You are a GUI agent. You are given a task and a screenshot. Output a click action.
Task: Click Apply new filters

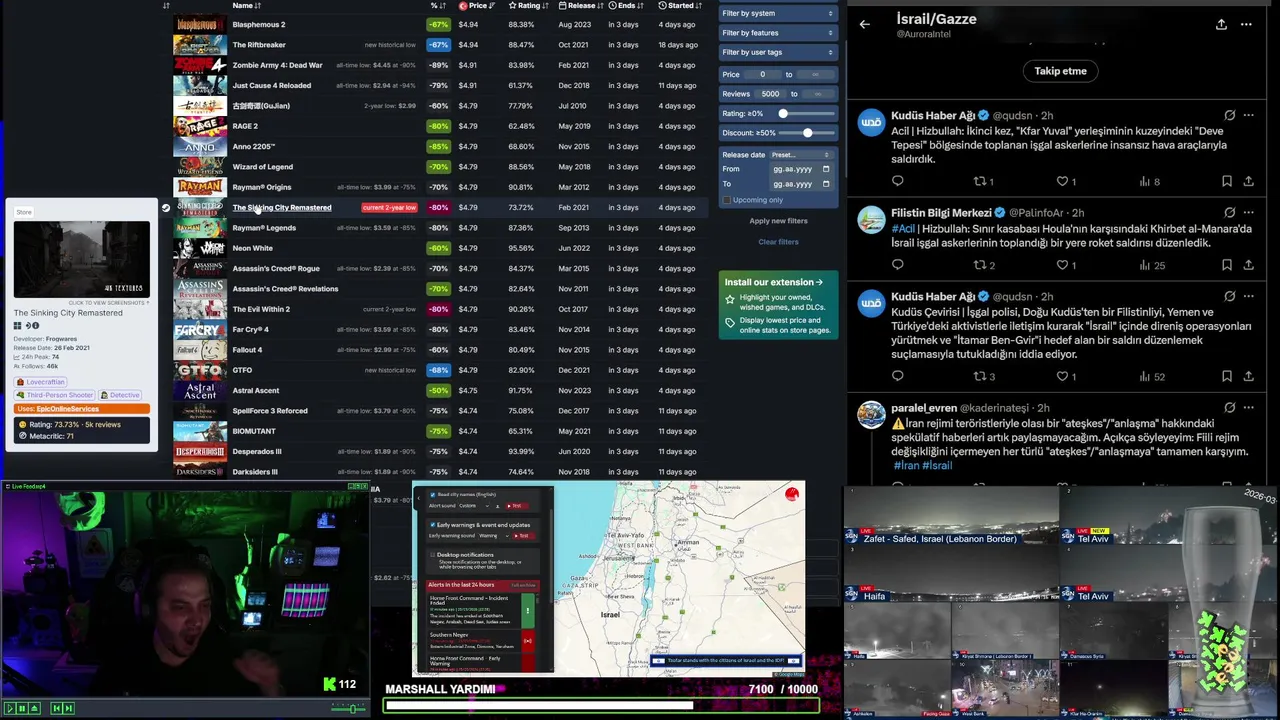(778, 221)
